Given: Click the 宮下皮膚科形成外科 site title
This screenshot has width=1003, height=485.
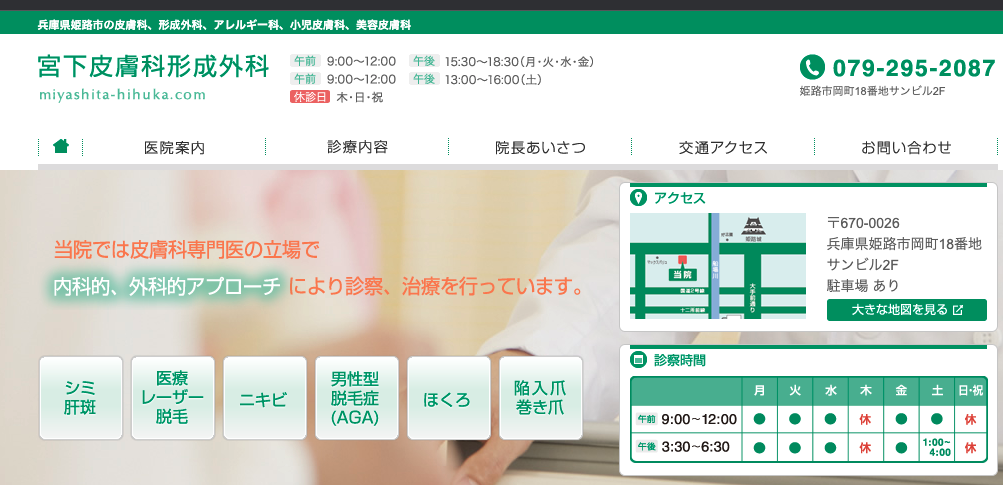Looking at the screenshot, I should (154, 67).
